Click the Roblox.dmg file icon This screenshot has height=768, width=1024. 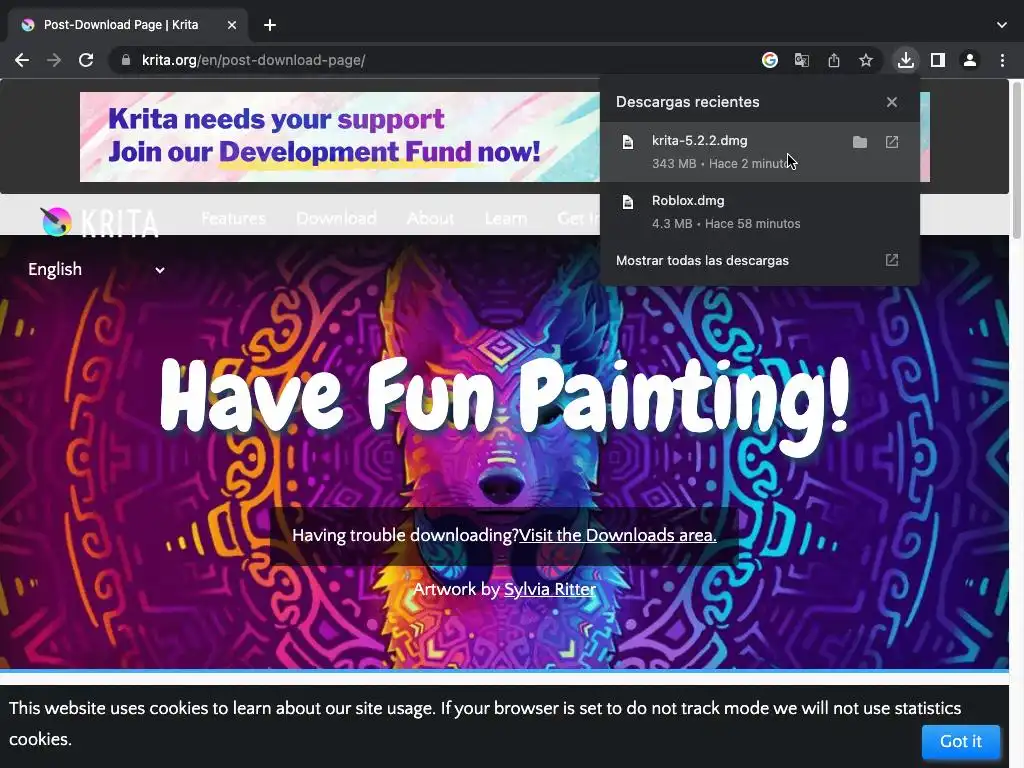(x=628, y=202)
